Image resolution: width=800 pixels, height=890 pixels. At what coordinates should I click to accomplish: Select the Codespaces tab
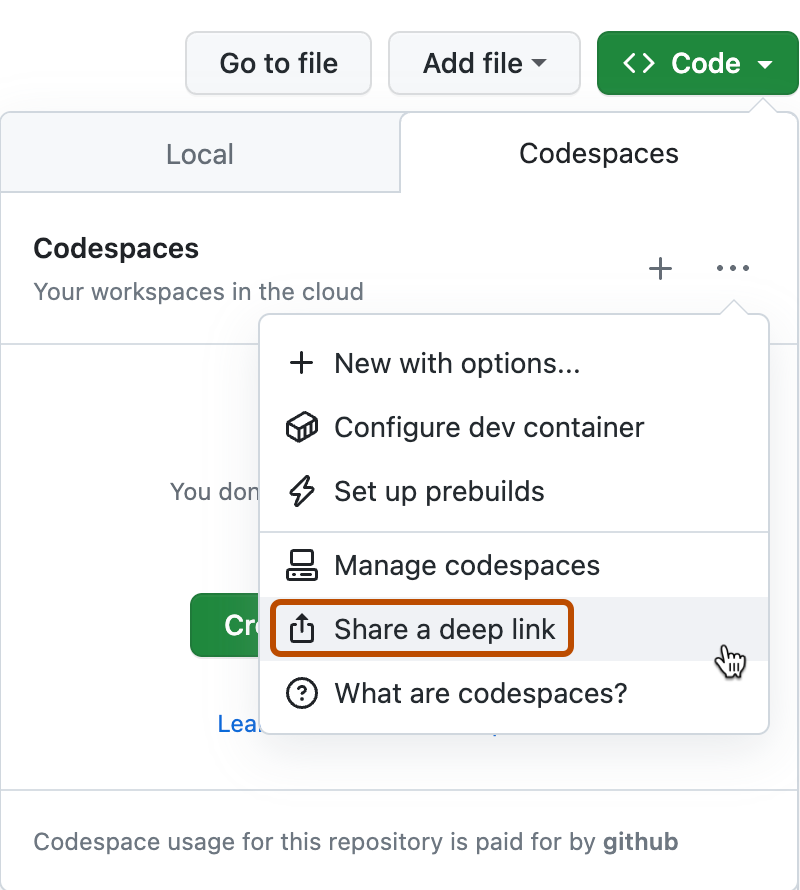pyautogui.click(x=598, y=153)
